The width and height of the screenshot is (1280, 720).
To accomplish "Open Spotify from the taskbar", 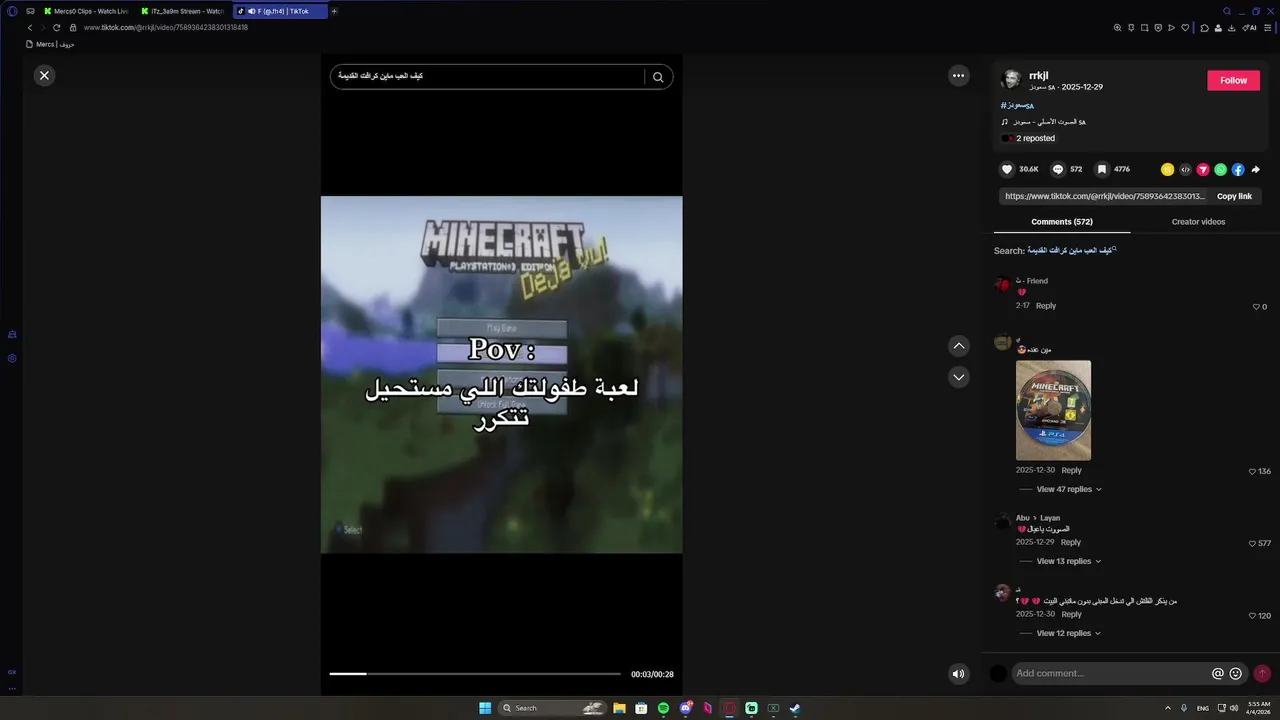I will 663,708.
